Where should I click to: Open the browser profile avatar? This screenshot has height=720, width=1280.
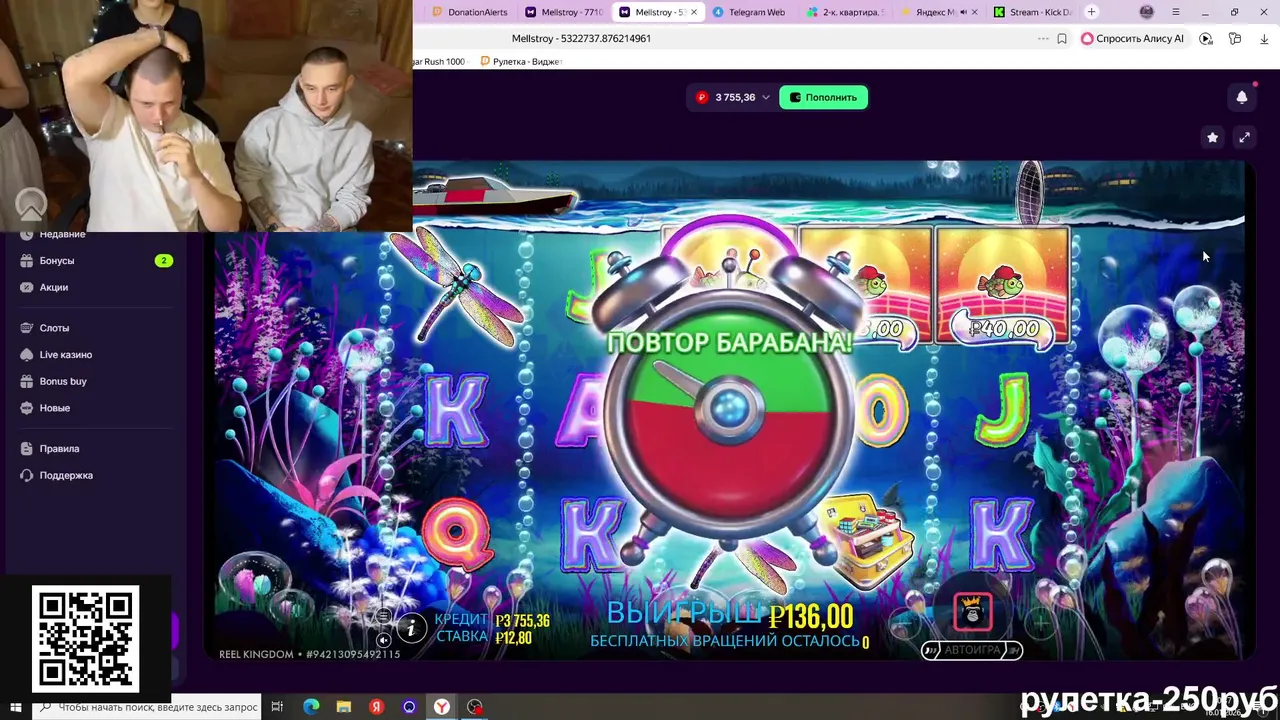click(1147, 12)
